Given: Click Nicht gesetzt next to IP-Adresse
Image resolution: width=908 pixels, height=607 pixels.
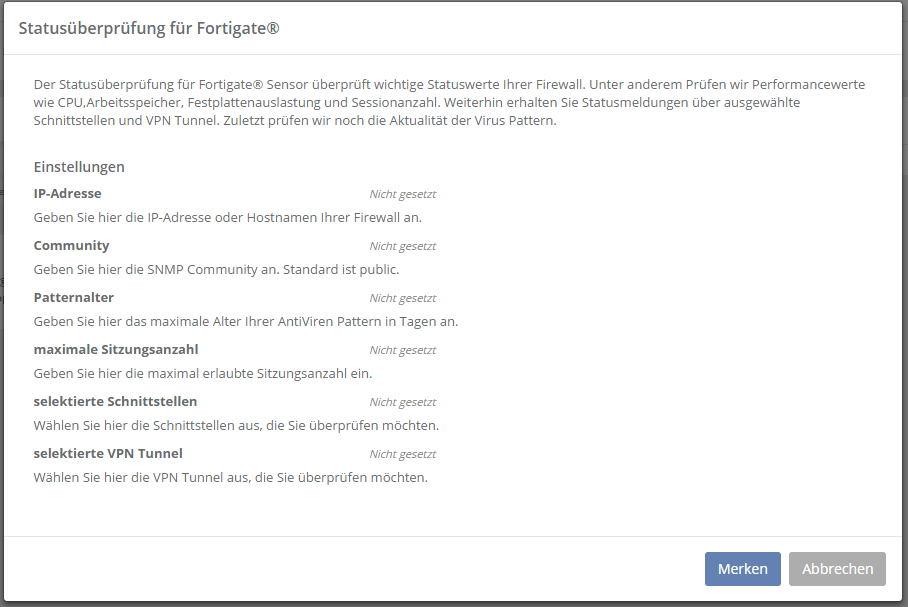Looking at the screenshot, I should (x=403, y=193).
